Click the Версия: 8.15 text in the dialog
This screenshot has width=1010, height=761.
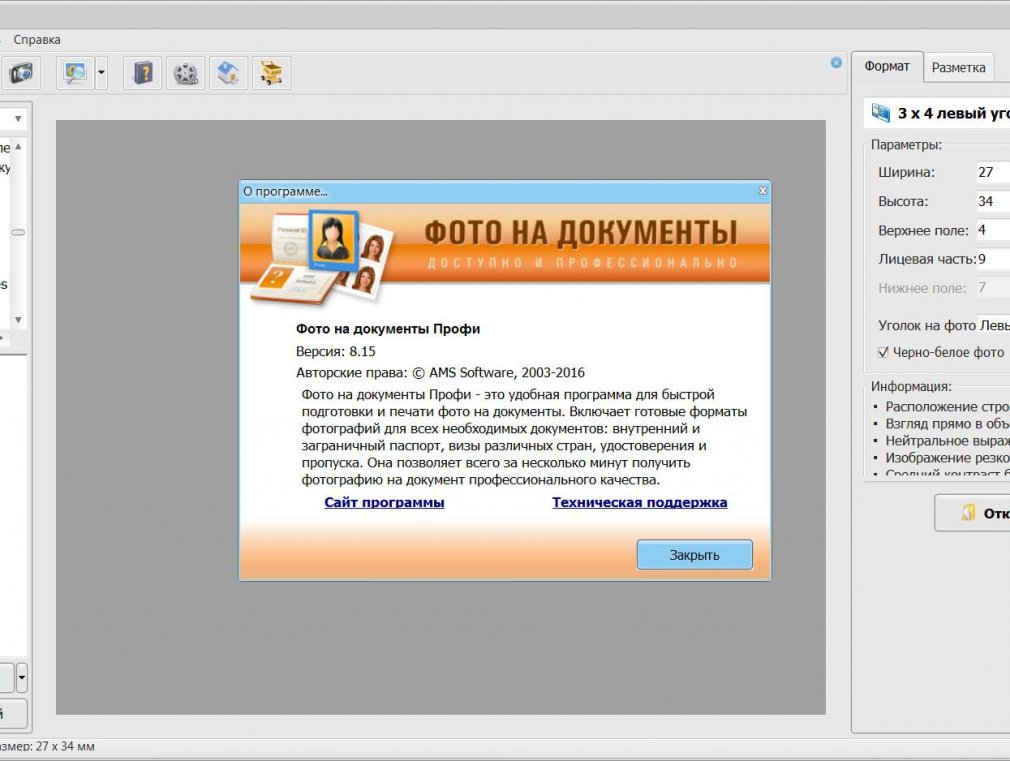pyautogui.click(x=336, y=352)
